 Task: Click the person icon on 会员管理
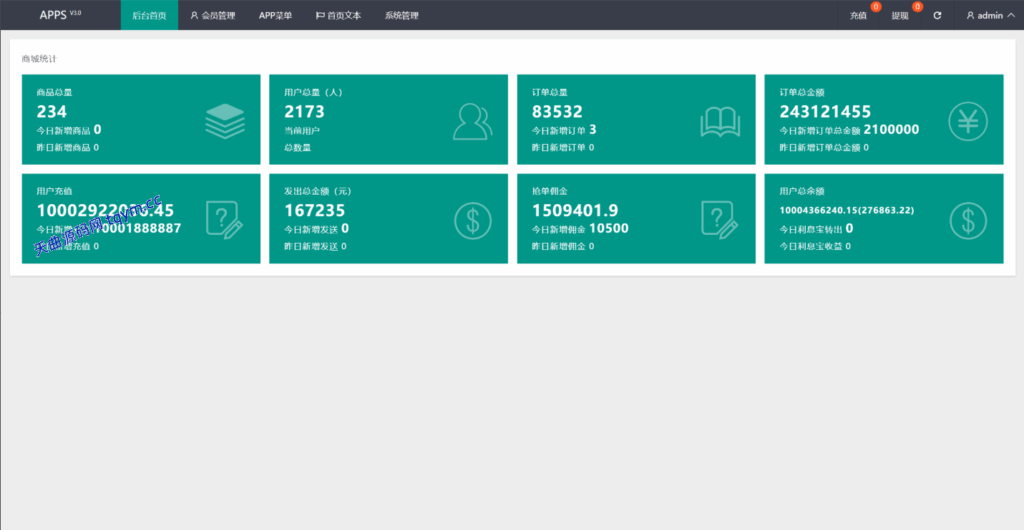(x=194, y=16)
